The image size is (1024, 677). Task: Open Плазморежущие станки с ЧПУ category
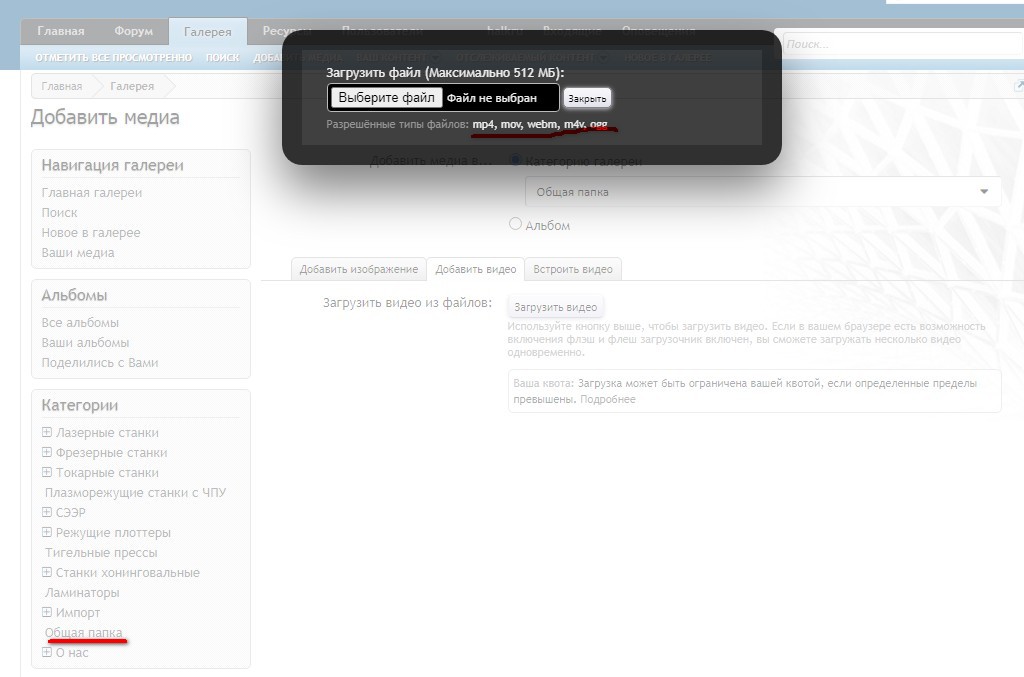(x=135, y=493)
